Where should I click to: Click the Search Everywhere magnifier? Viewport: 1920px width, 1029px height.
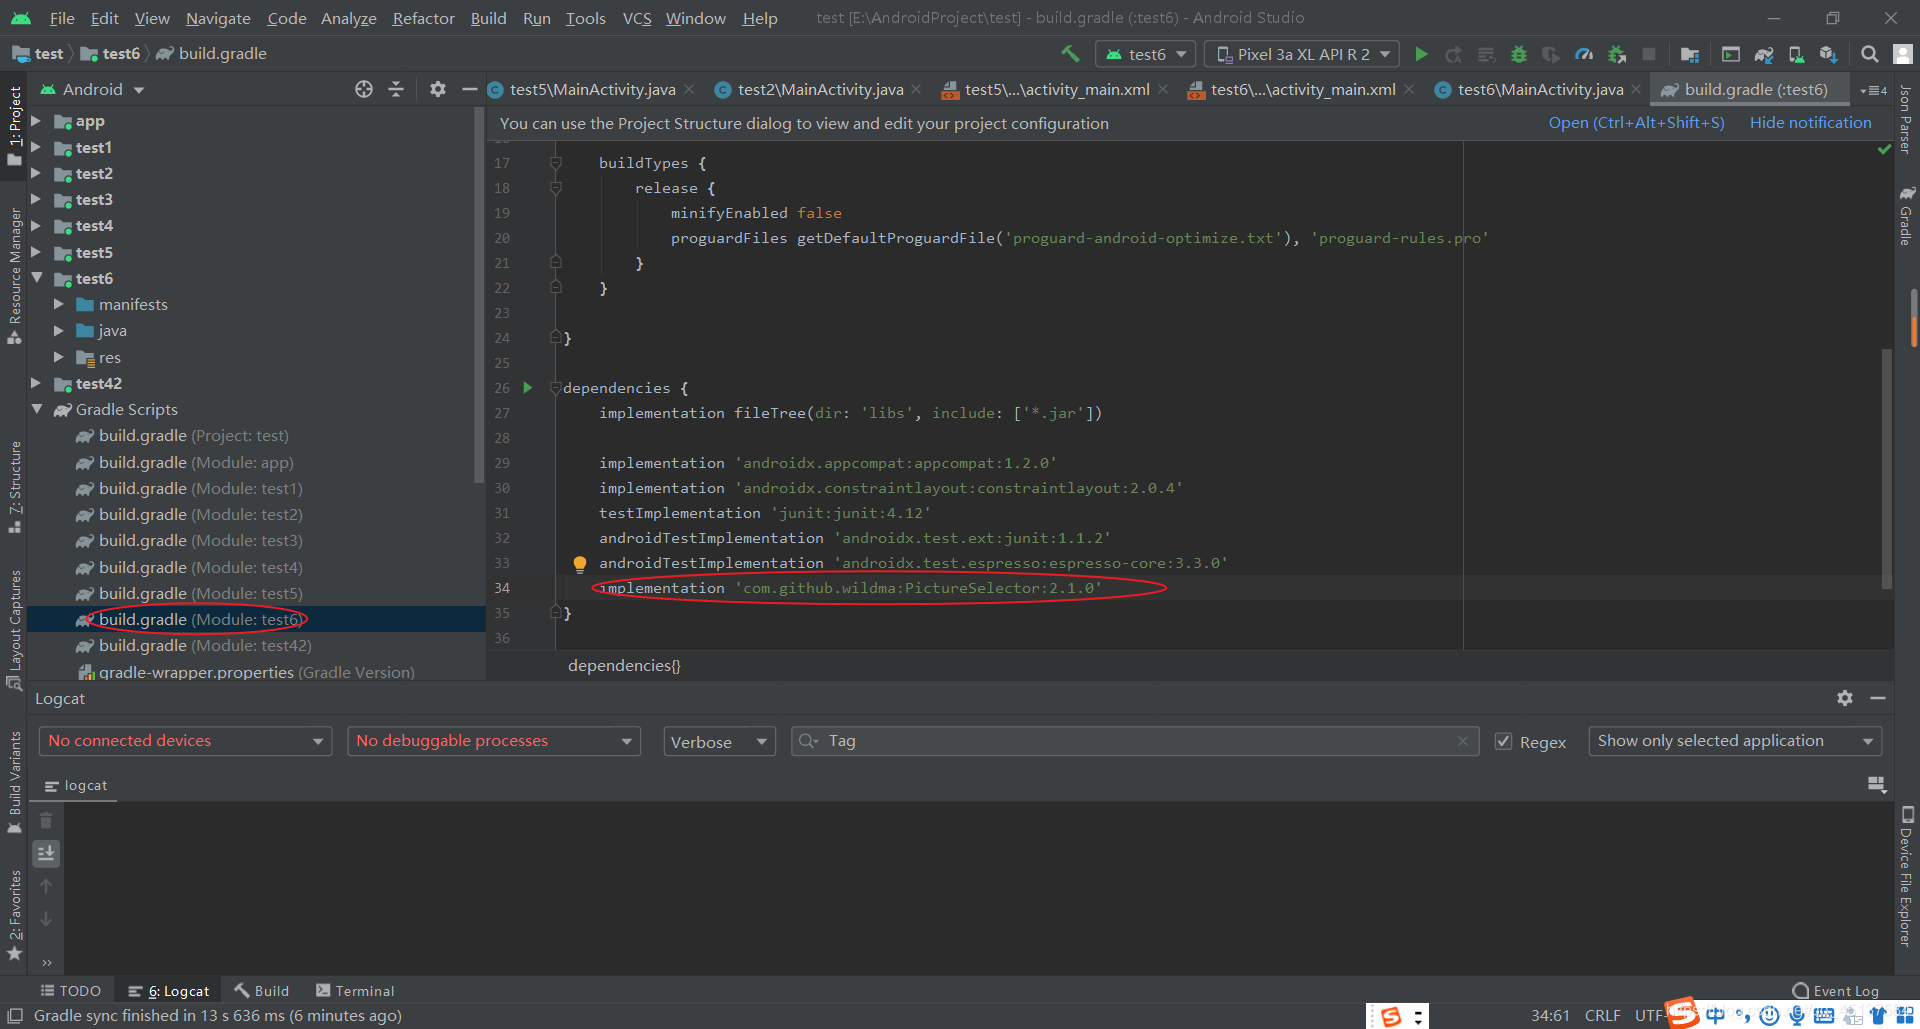pyautogui.click(x=1869, y=54)
